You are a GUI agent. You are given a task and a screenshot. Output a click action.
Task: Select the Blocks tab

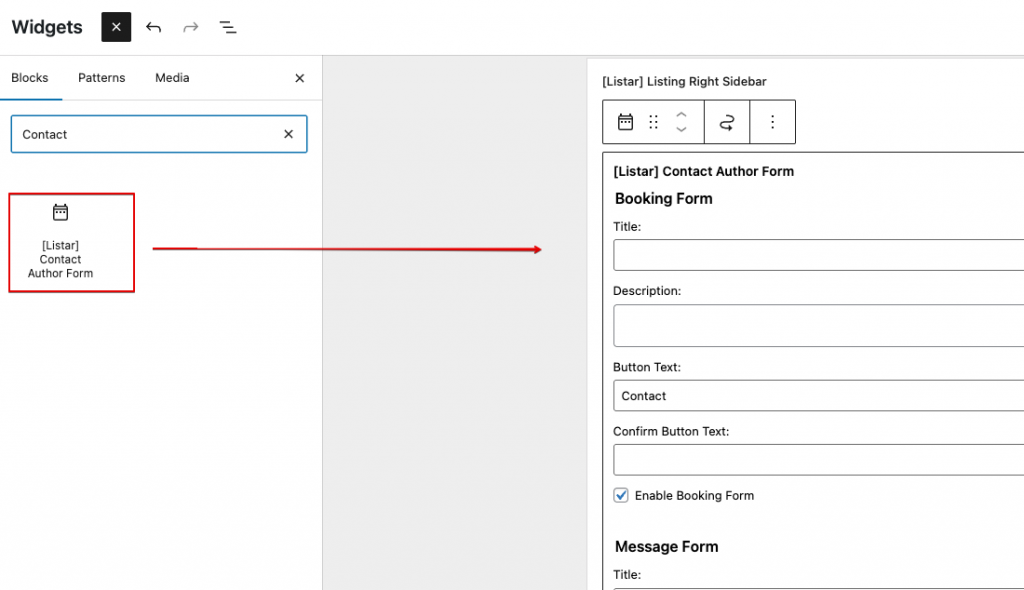pos(30,78)
